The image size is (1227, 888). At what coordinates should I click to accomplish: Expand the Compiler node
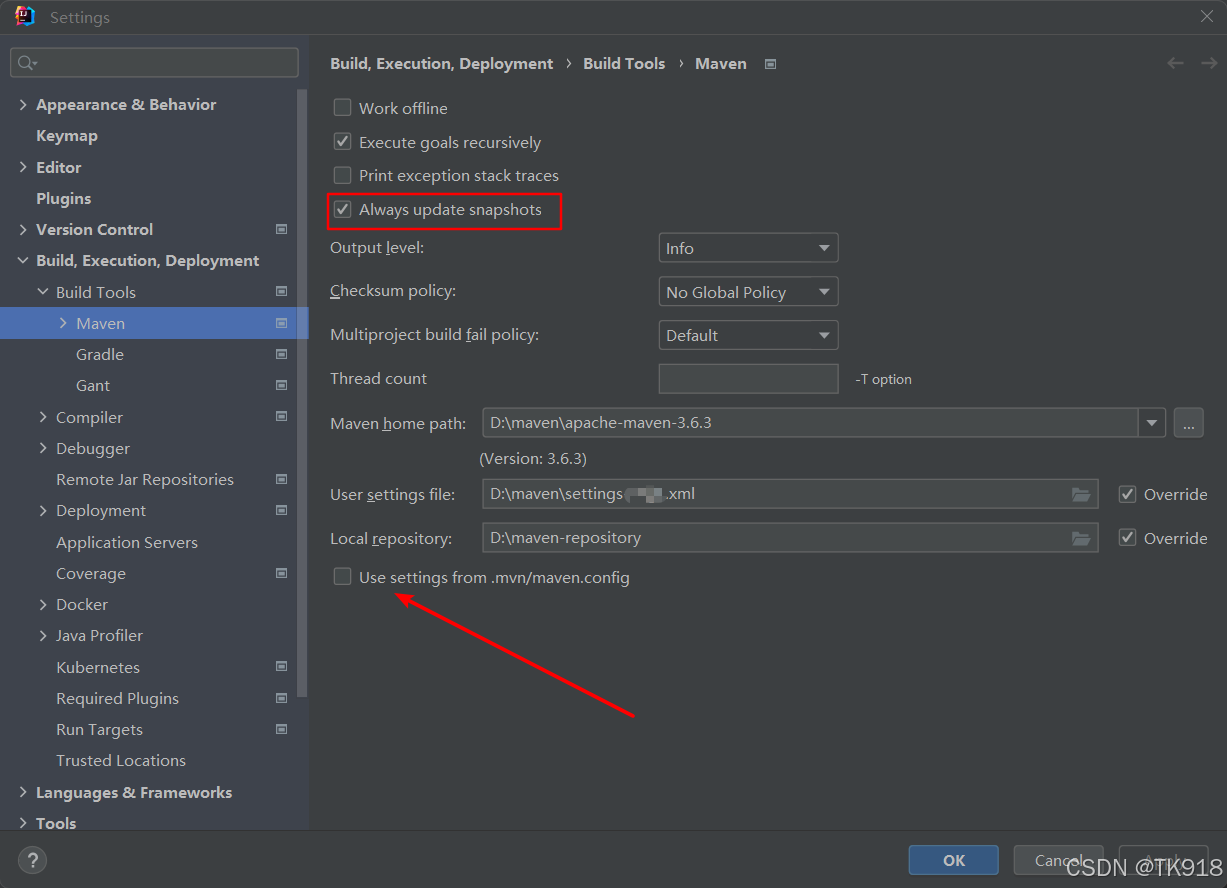point(43,417)
